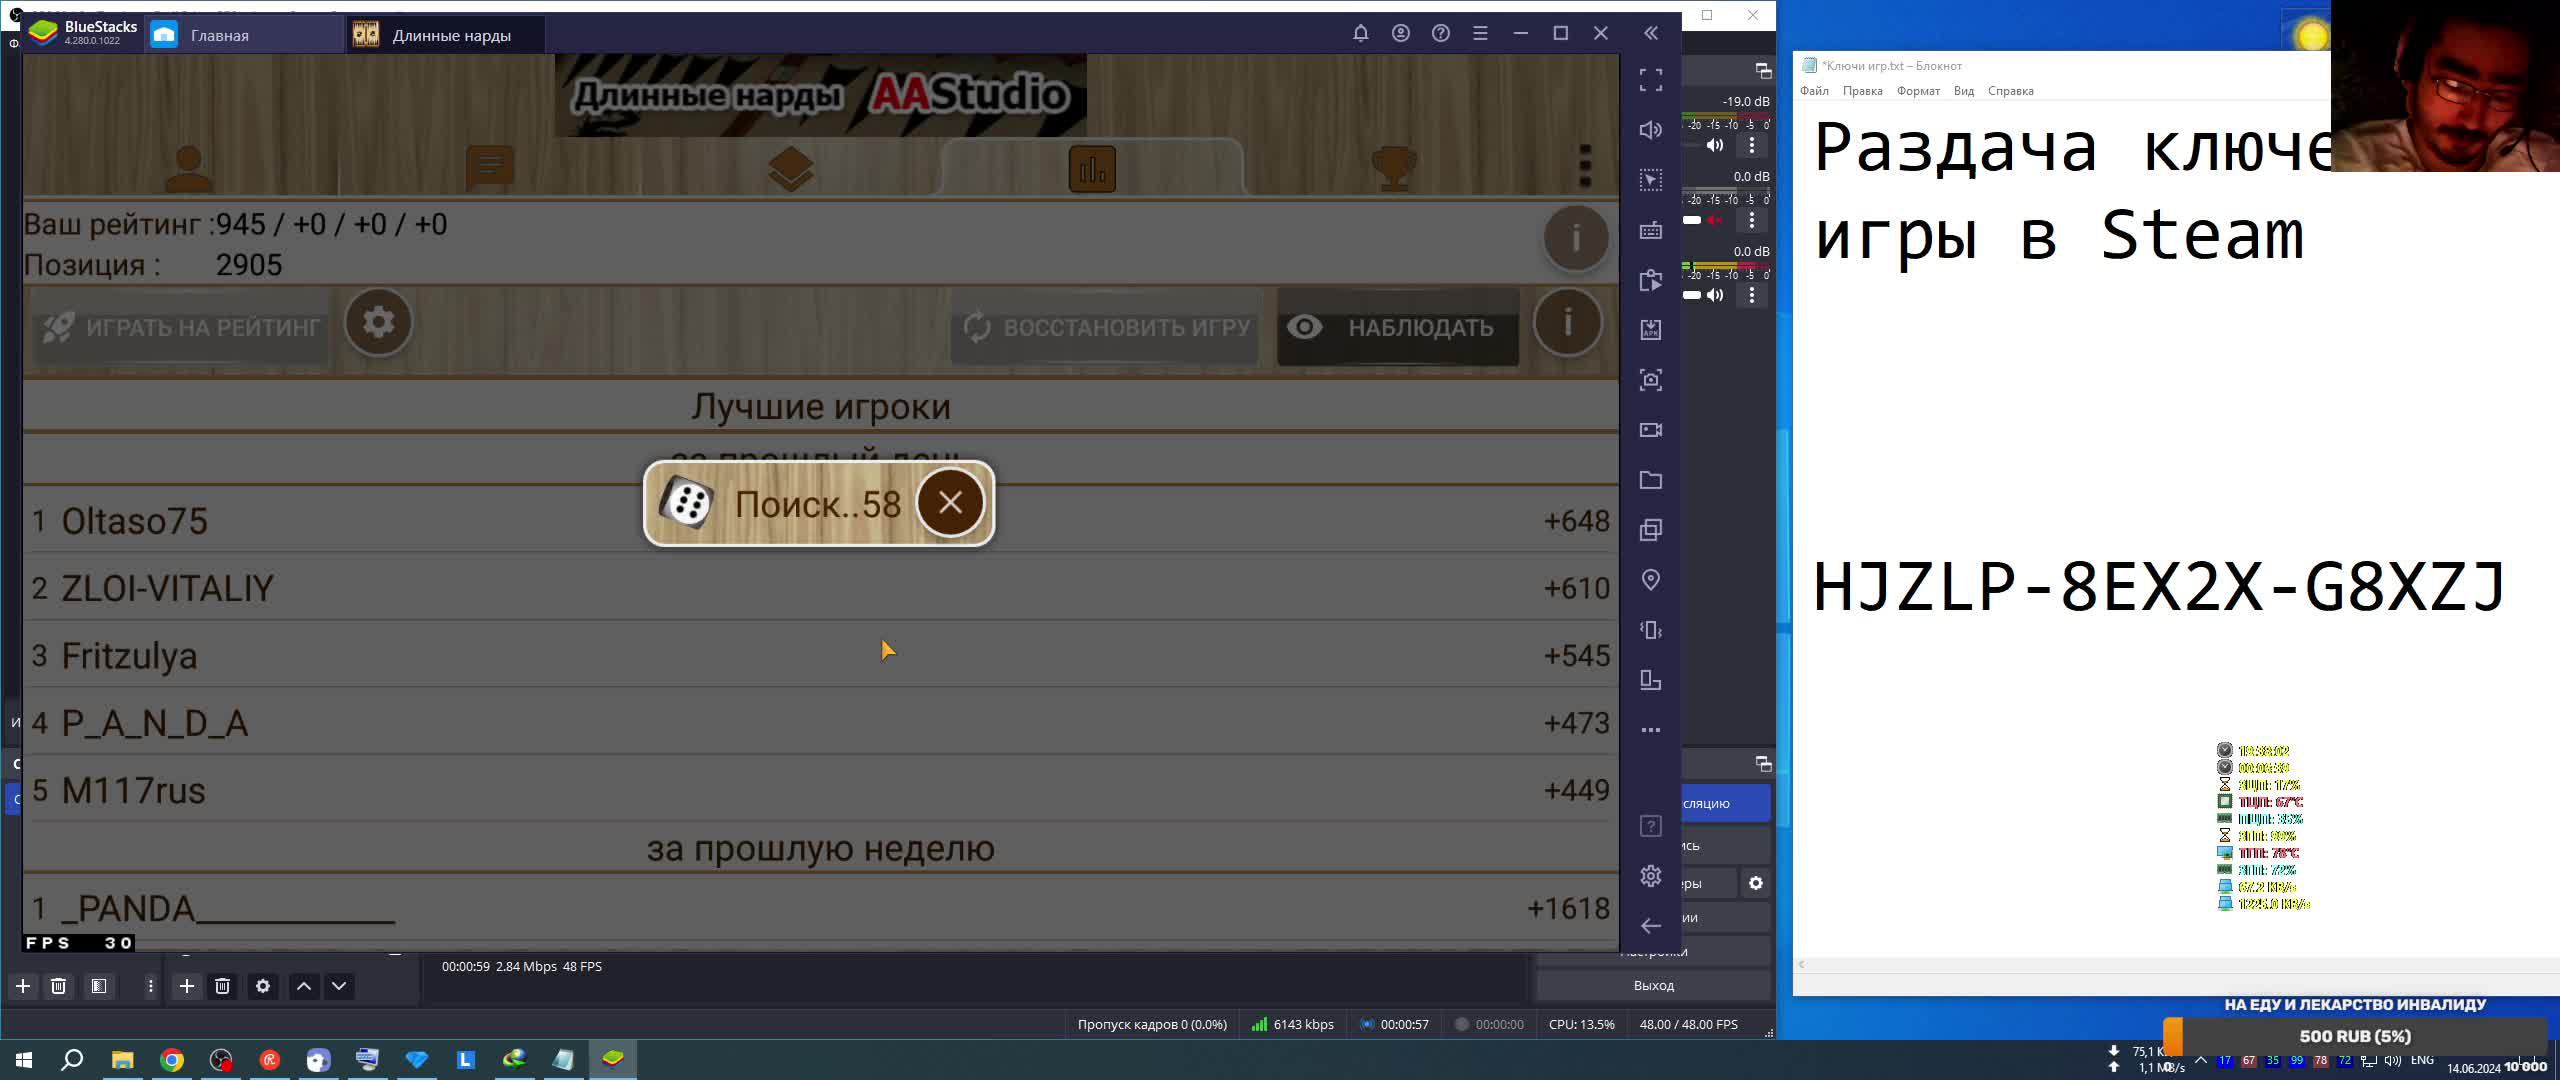
Task: Toggle the muted red speaker icon
Action: [x=1715, y=220]
